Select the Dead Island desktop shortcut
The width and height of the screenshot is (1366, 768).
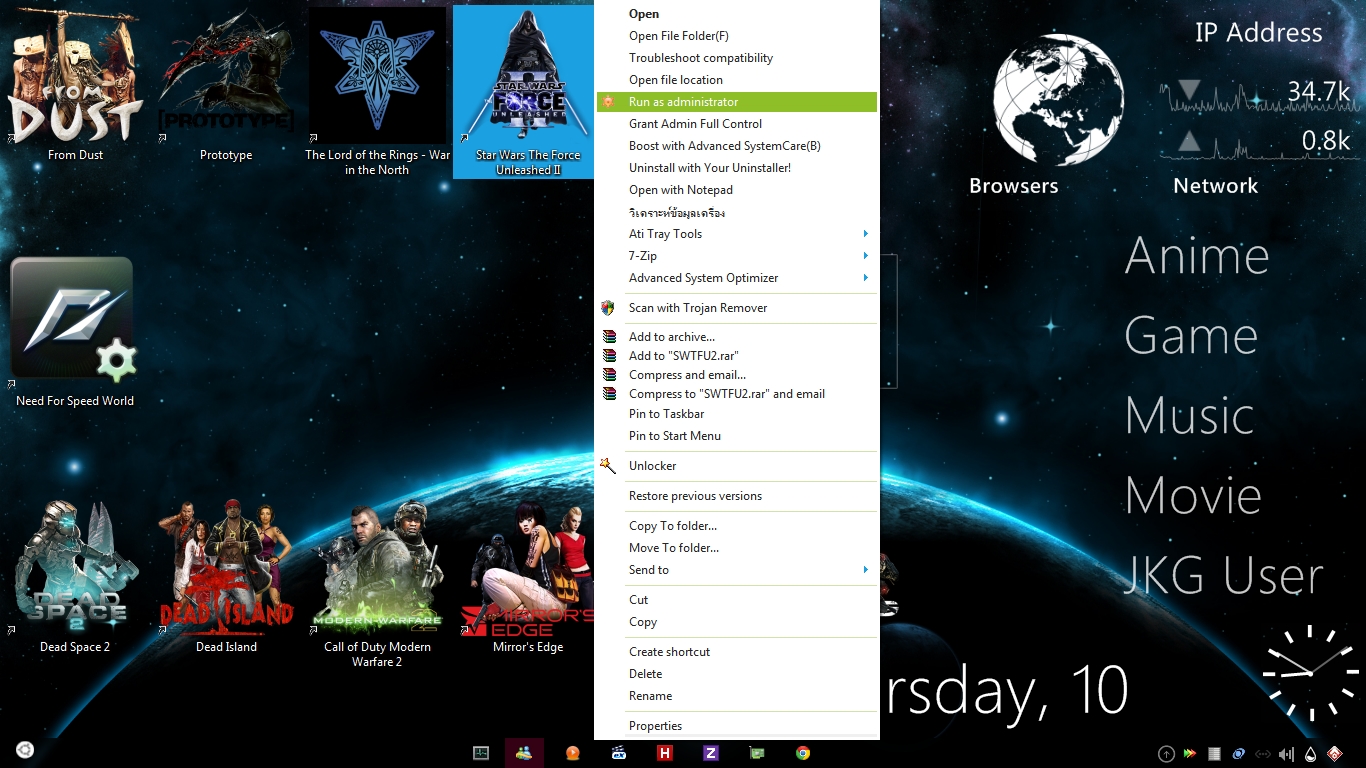coord(226,576)
